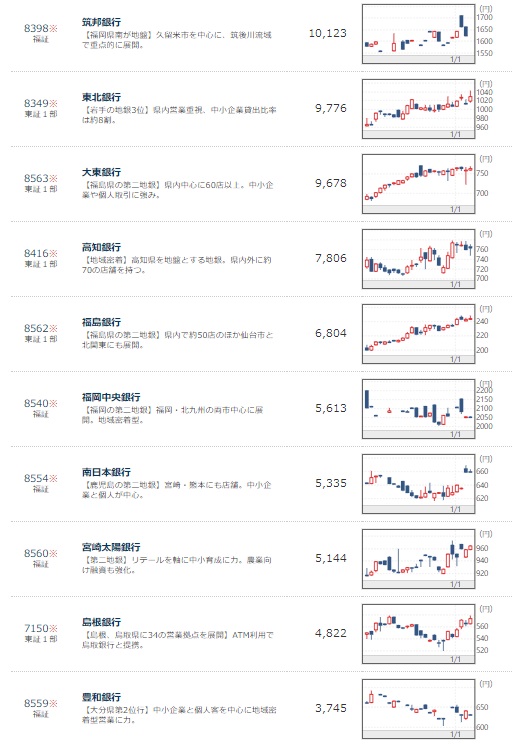The height and width of the screenshot is (744, 514).
Task: Open the 豊和銀行 company link
Action: pyautogui.click(x=101, y=697)
